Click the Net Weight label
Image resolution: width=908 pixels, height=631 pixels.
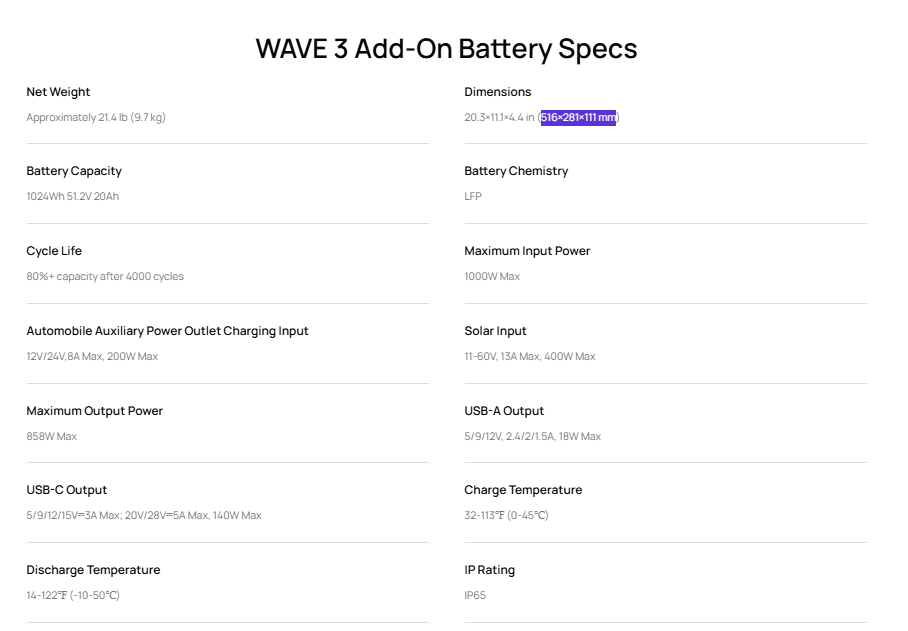tap(58, 92)
